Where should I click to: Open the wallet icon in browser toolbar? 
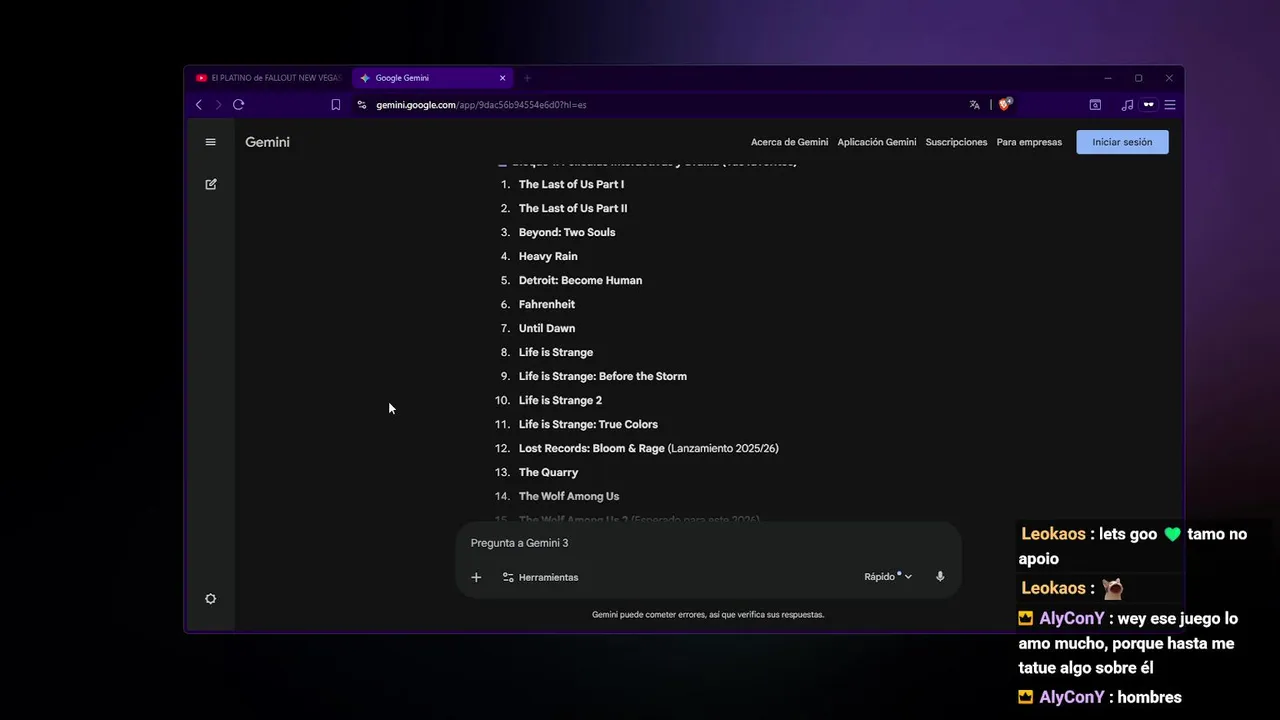click(x=1095, y=104)
